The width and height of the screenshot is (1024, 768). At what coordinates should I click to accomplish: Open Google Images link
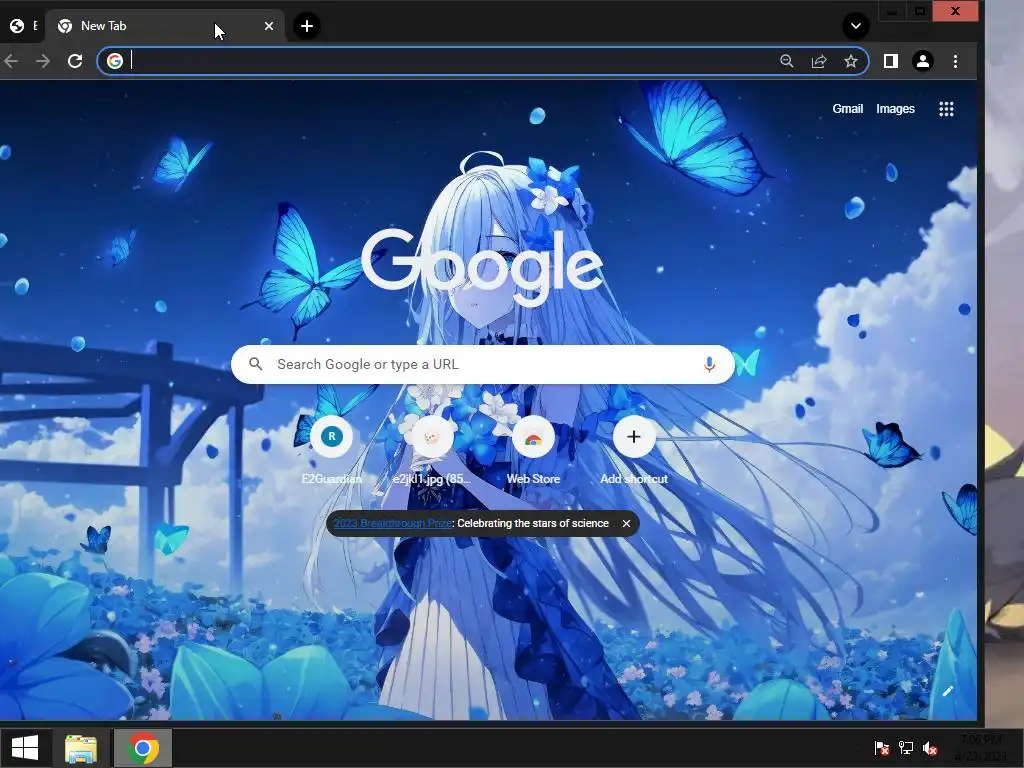tap(895, 109)
